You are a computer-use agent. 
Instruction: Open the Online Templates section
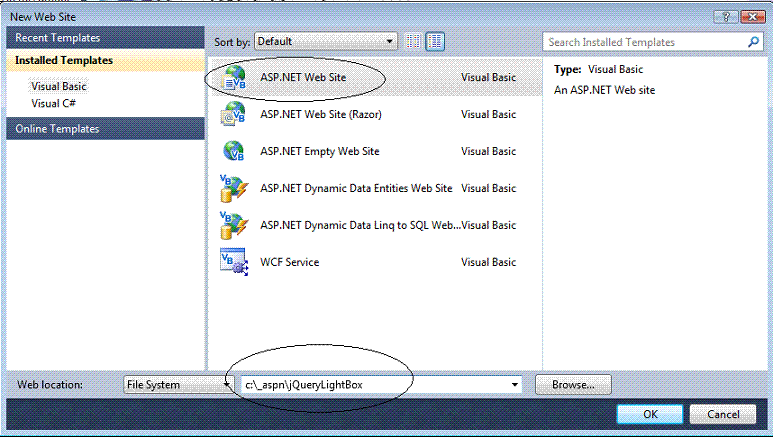(x=105, y=129)
